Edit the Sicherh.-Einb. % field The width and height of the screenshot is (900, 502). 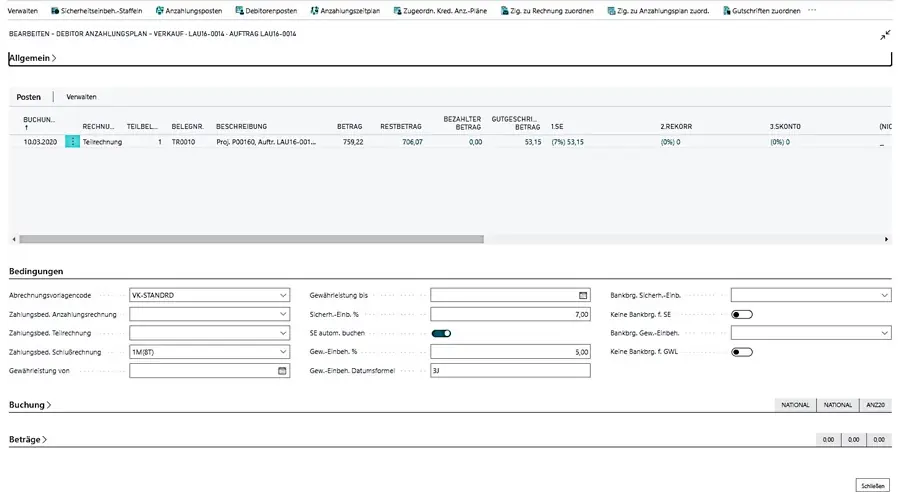[510, 314]
